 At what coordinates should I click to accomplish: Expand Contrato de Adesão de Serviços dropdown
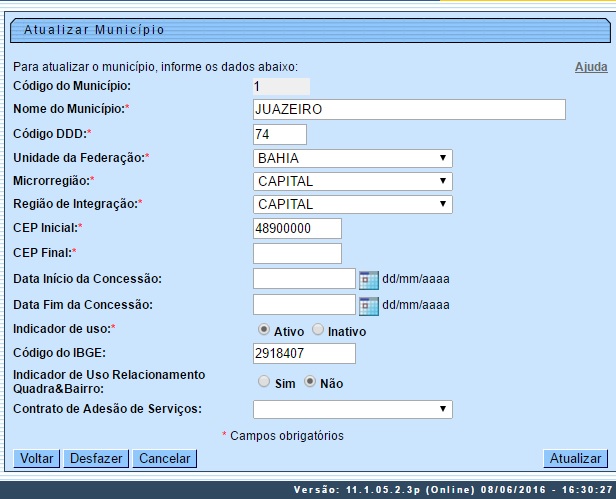[x=352, y=409]
